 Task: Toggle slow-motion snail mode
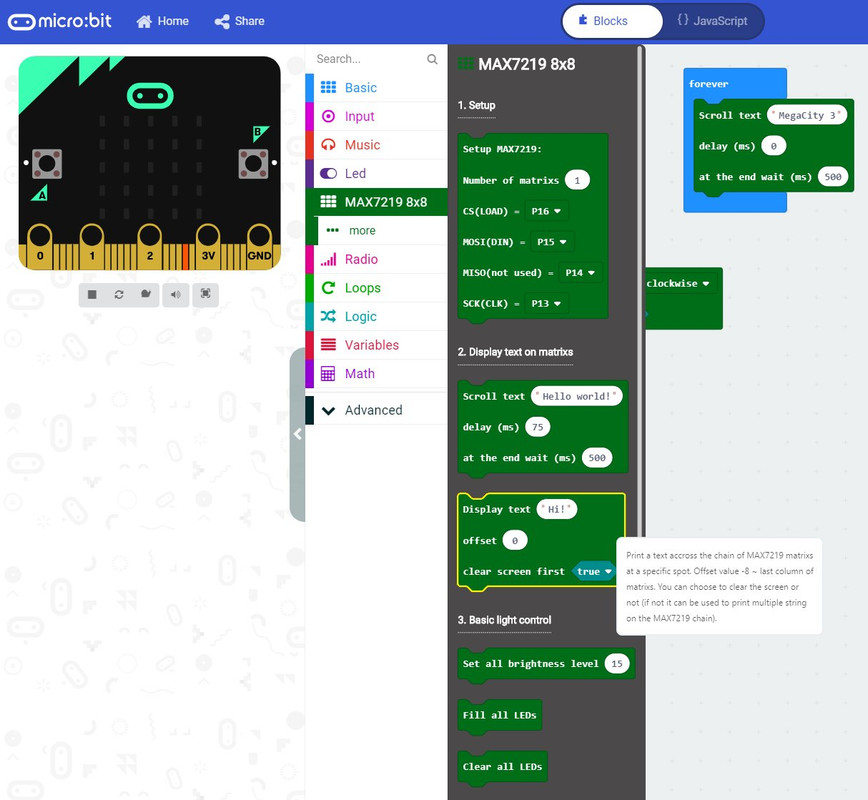pos(146,295)
